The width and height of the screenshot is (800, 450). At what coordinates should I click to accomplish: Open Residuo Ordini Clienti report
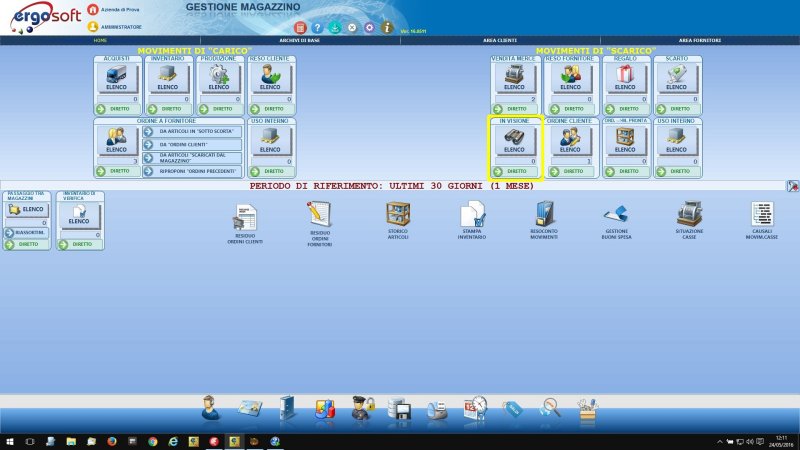[245, 214]
